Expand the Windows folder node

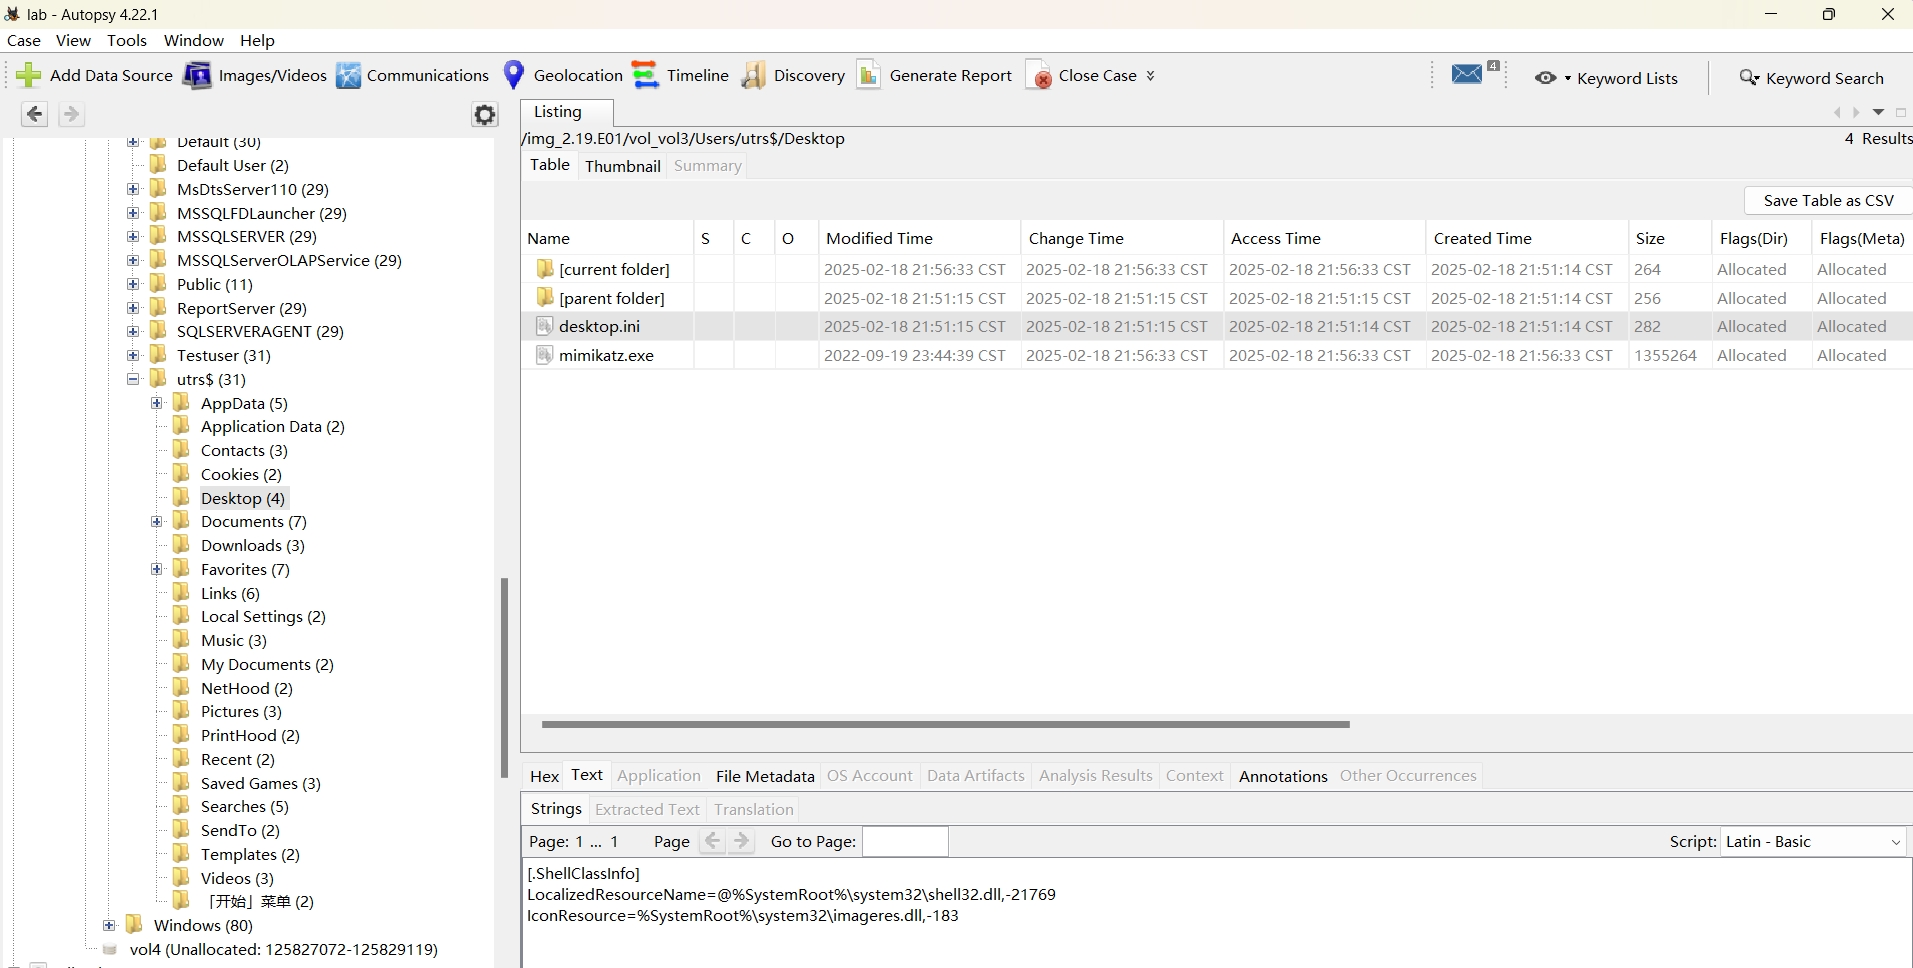coord(110,925)
